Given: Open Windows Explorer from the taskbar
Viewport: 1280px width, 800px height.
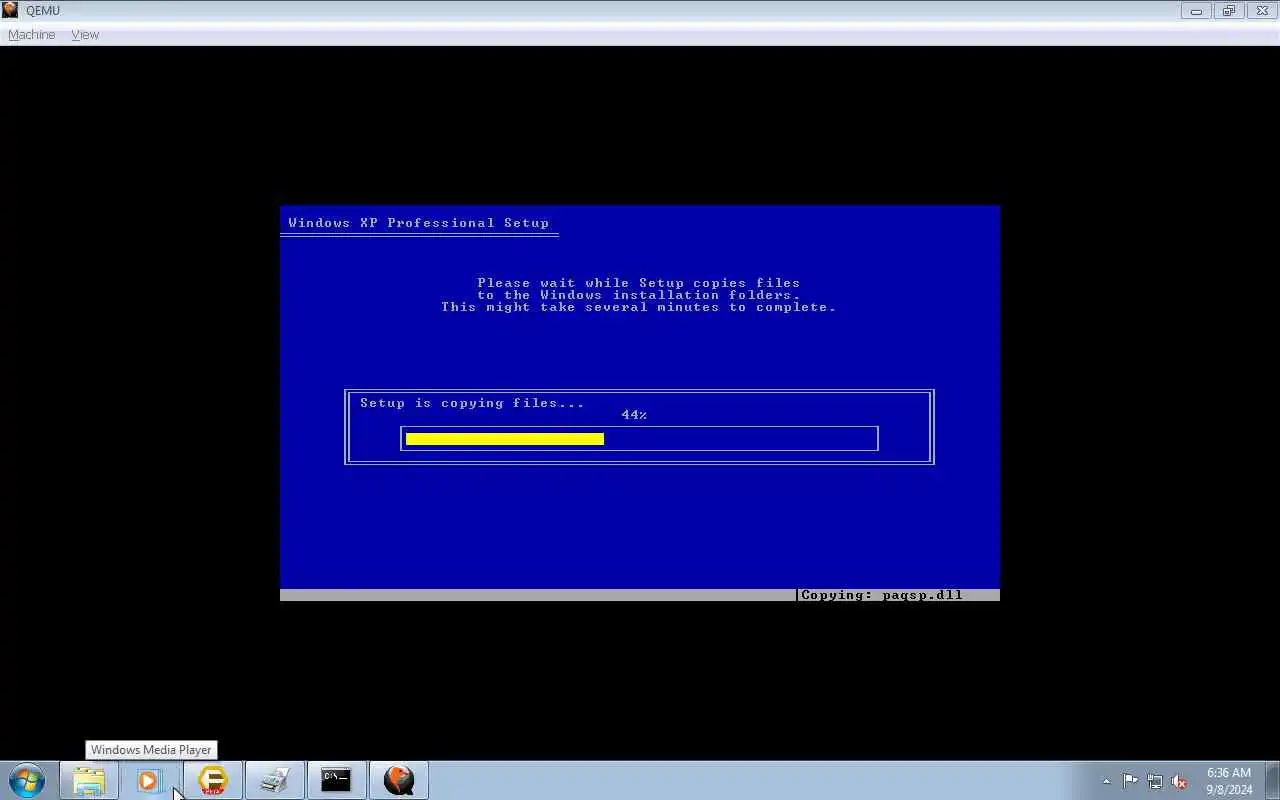Looking at the screenshot, I should tap(89, 780).
